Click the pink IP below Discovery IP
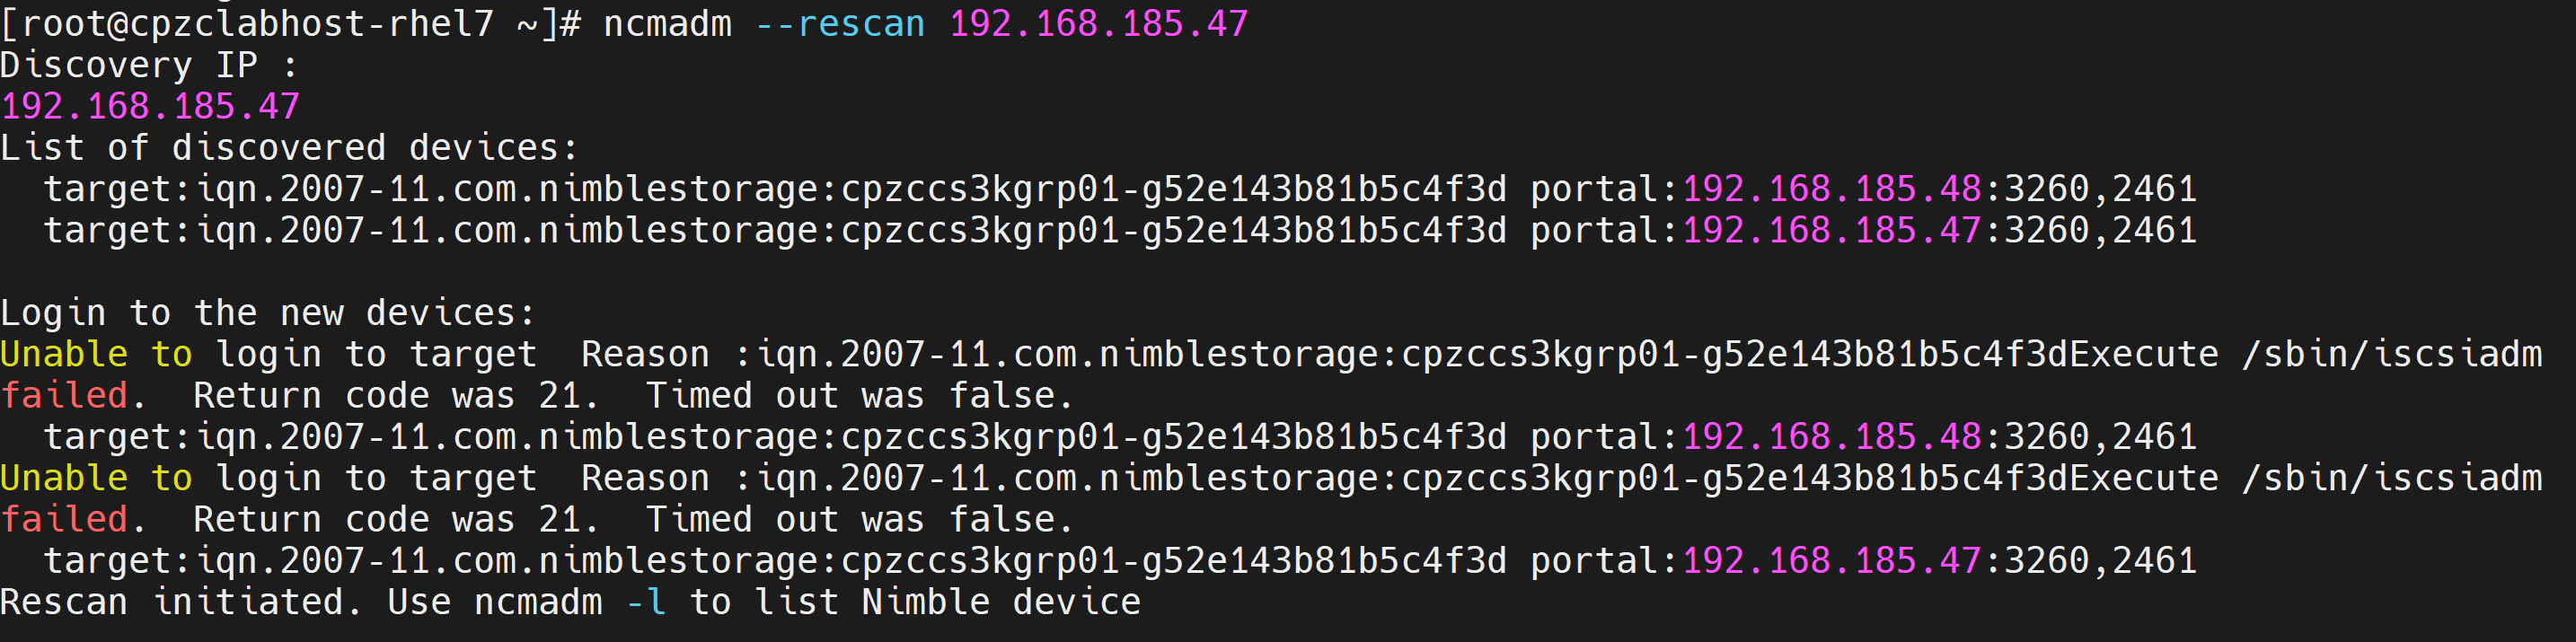Viewport: 2576px width, 642px height. pos(150,106)
